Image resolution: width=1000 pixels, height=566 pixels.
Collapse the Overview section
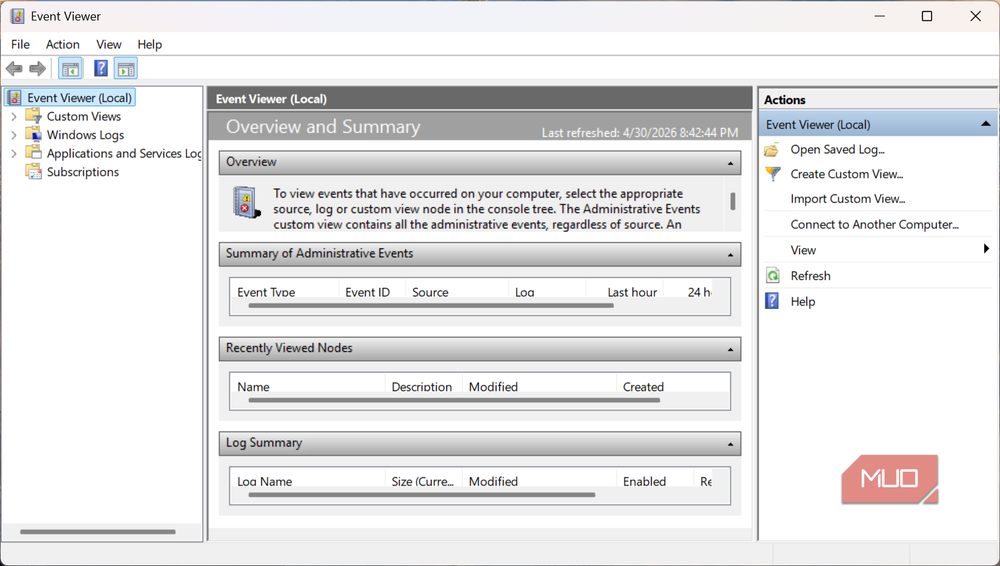coord(730,163)
